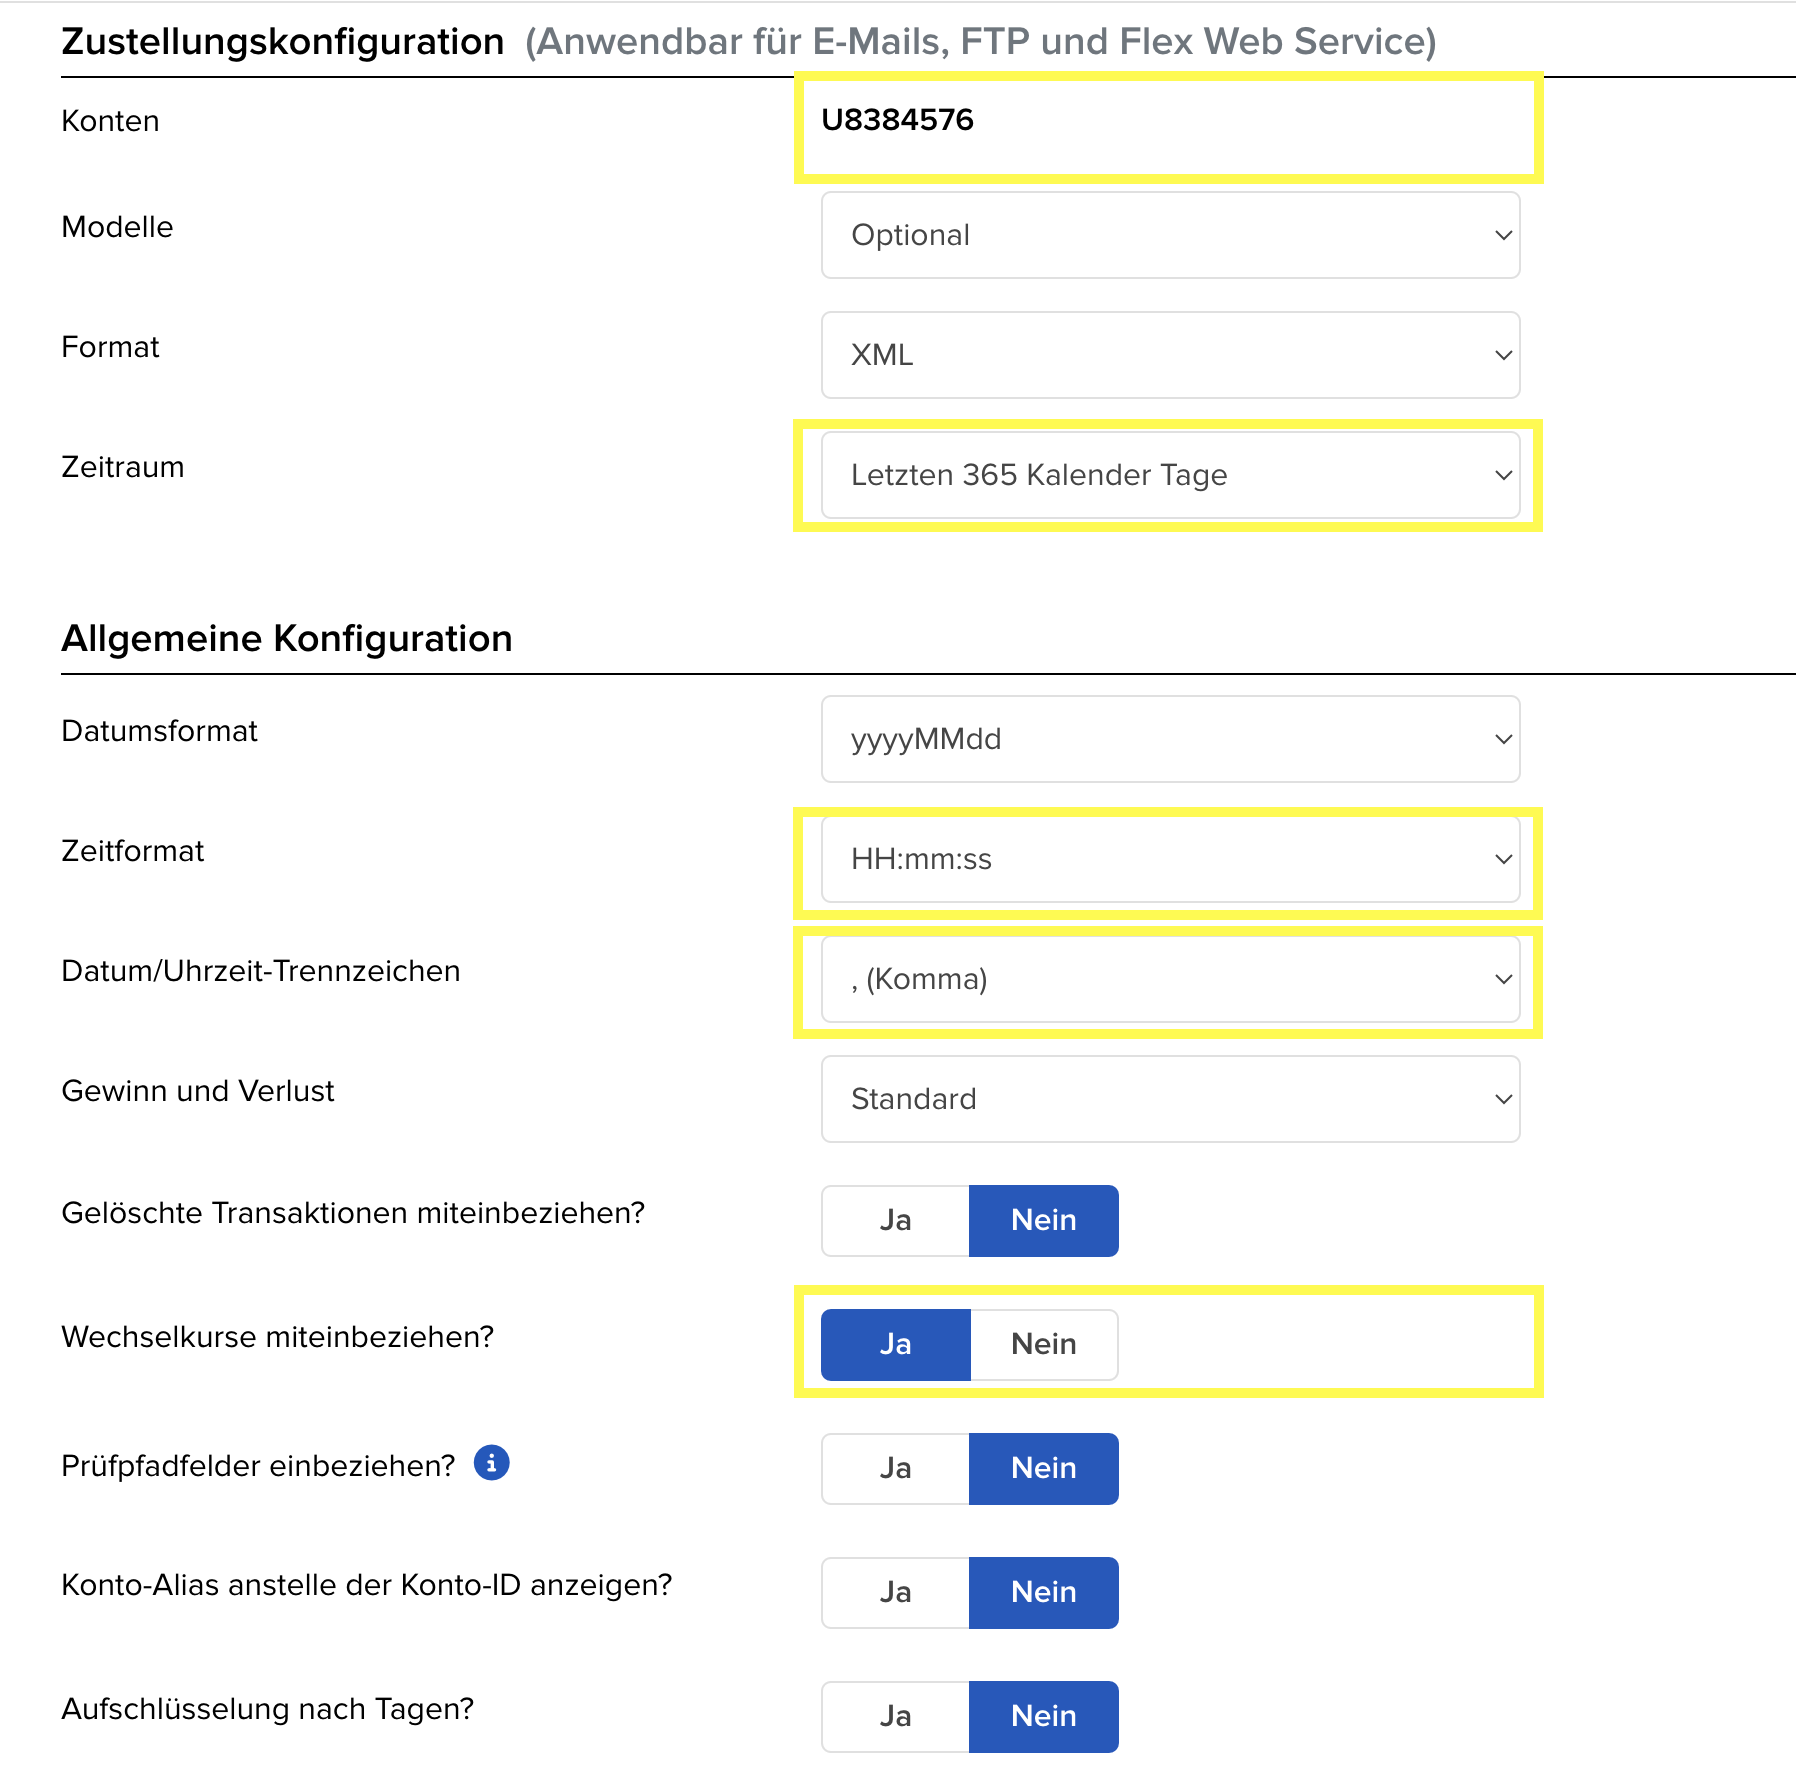Select Nein for Gelöschte Transaktionen miteinbeziehen
Screen dimensions: 1796x1774
[1043, 1220]
